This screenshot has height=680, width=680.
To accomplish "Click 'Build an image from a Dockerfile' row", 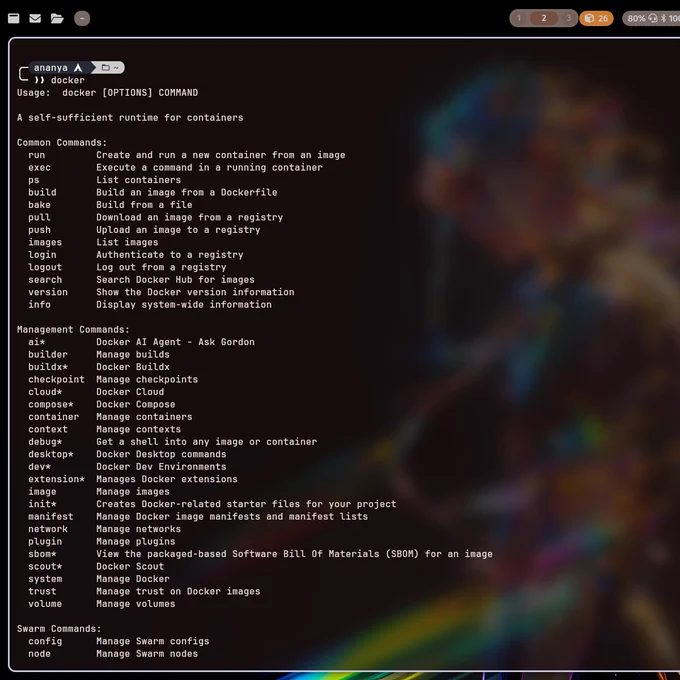I will click(x=153, y=193).
